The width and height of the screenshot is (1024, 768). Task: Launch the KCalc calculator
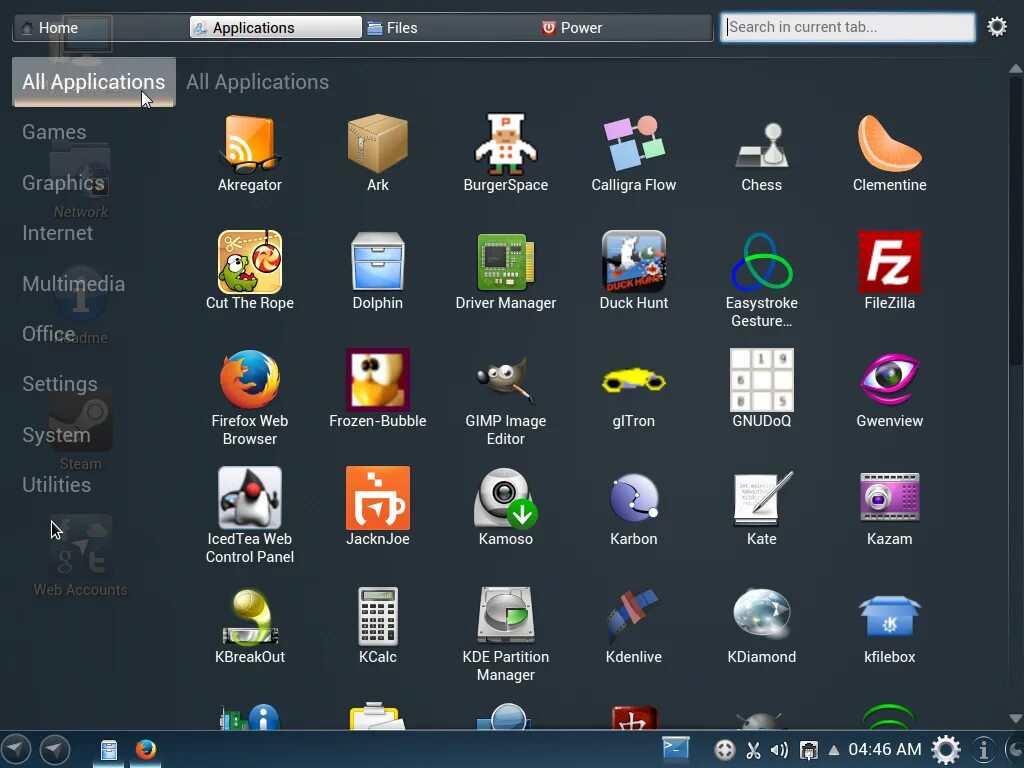pyautogui.click(x=377, y=625)
